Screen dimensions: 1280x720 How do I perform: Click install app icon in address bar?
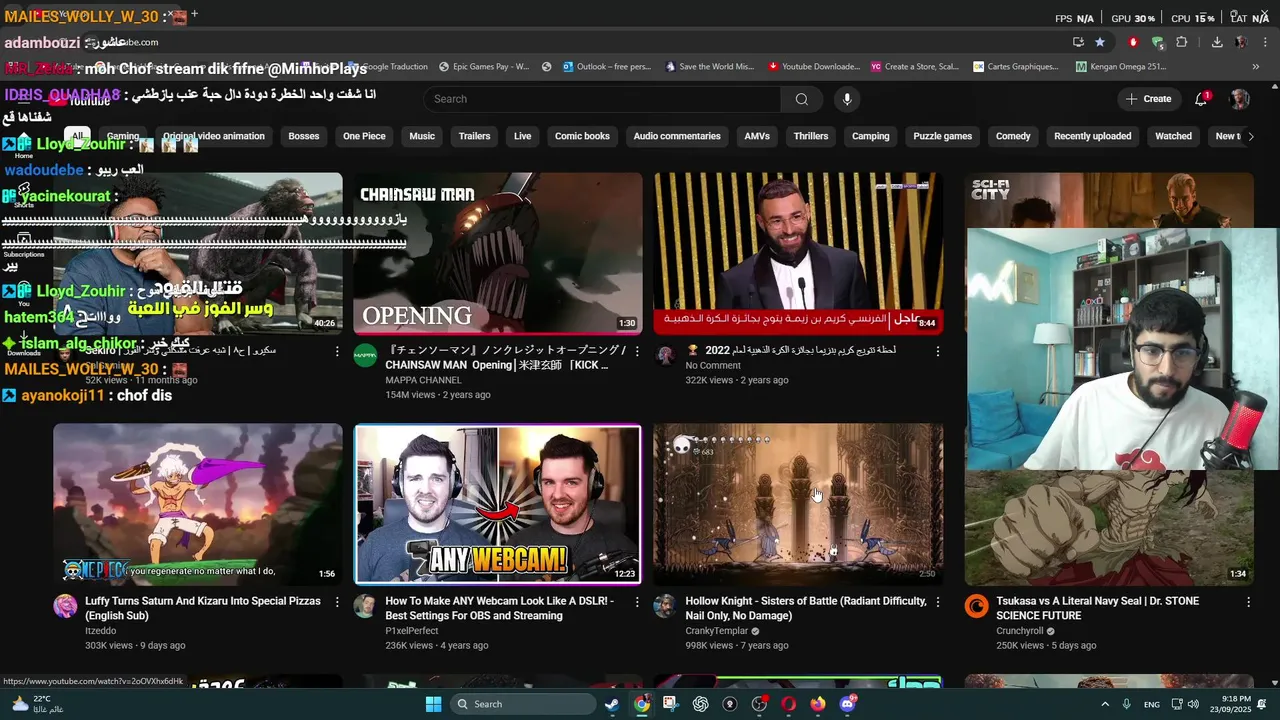1078,42
